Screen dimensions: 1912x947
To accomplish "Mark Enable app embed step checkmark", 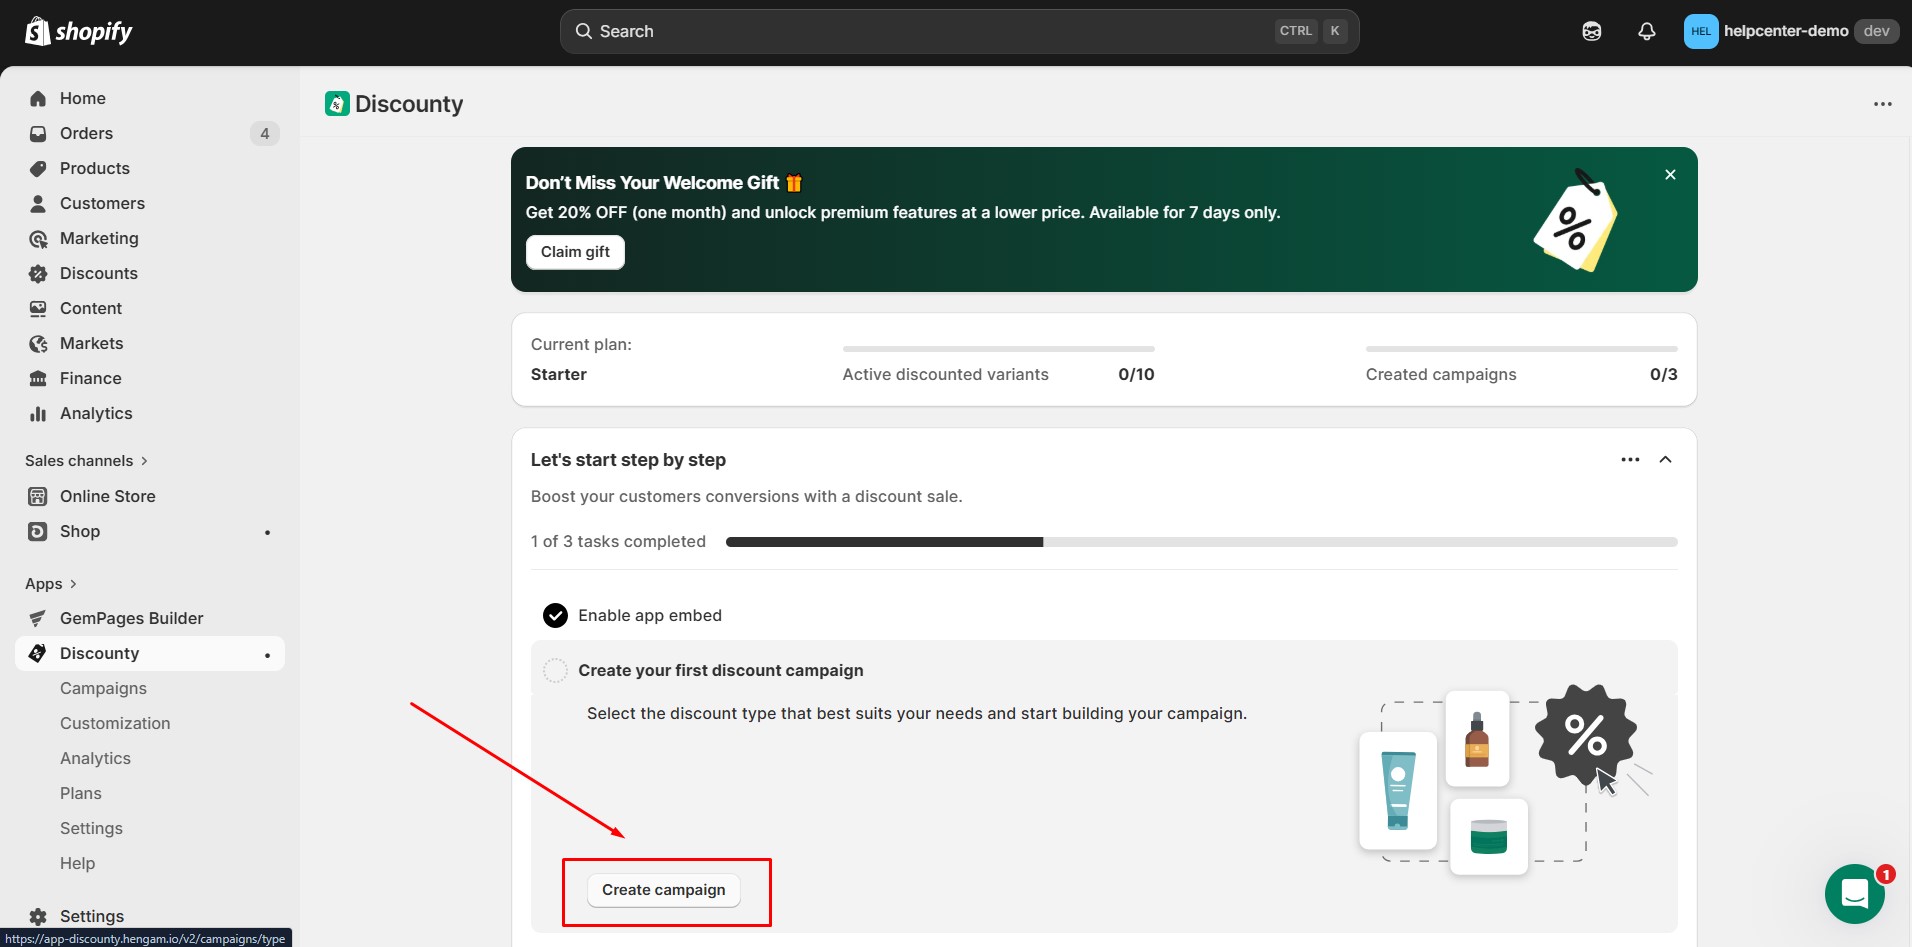I will click(x=555, y=615).
